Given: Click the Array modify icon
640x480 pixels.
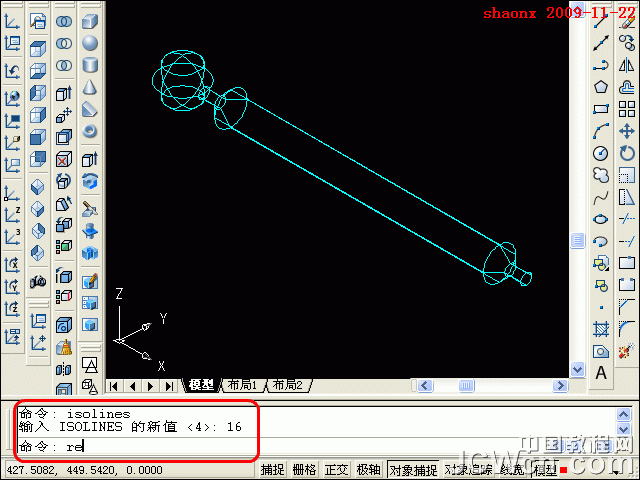Looking at the screenshot, I should 627,109.
